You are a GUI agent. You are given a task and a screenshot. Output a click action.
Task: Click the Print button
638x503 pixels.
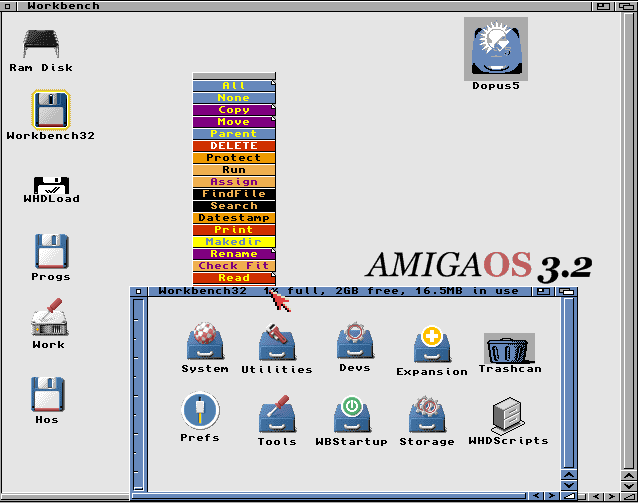pyautogui.click(x=234, y=230)
